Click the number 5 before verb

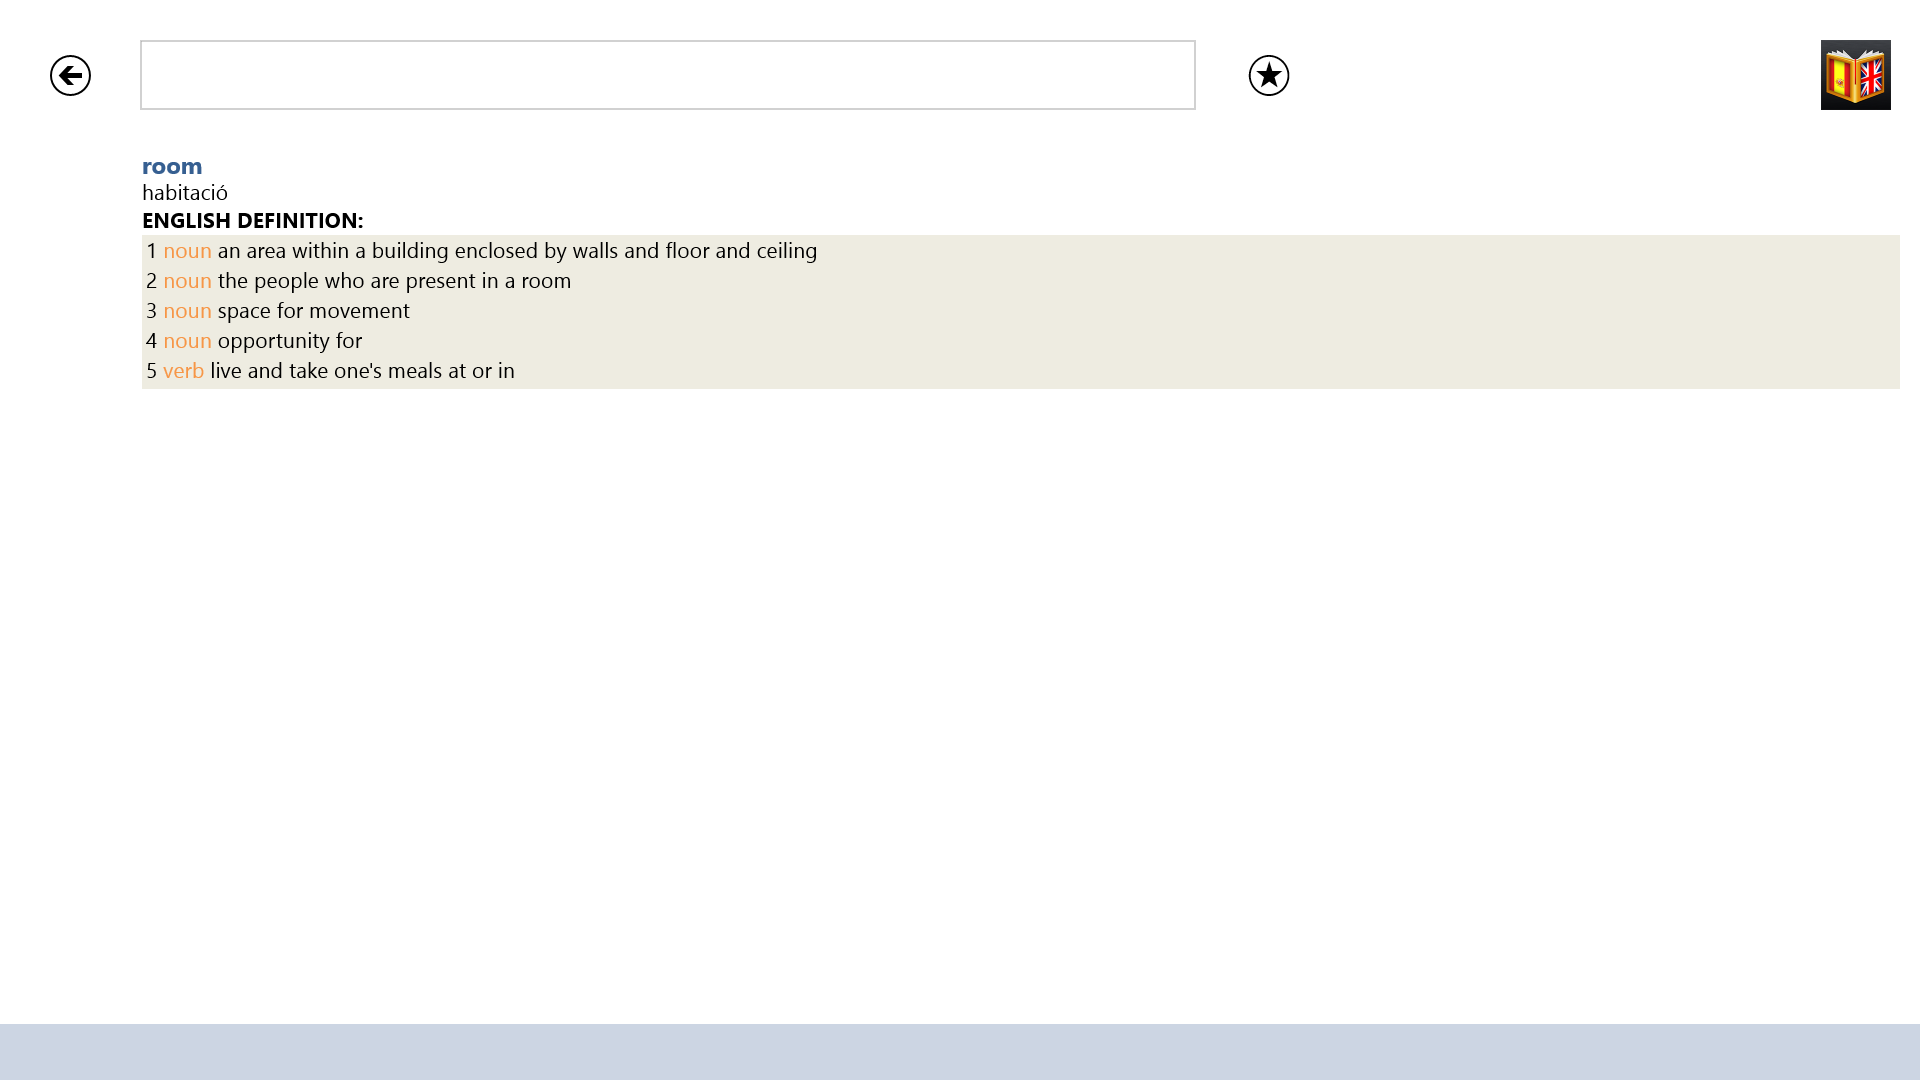click(x=151, y=371)
